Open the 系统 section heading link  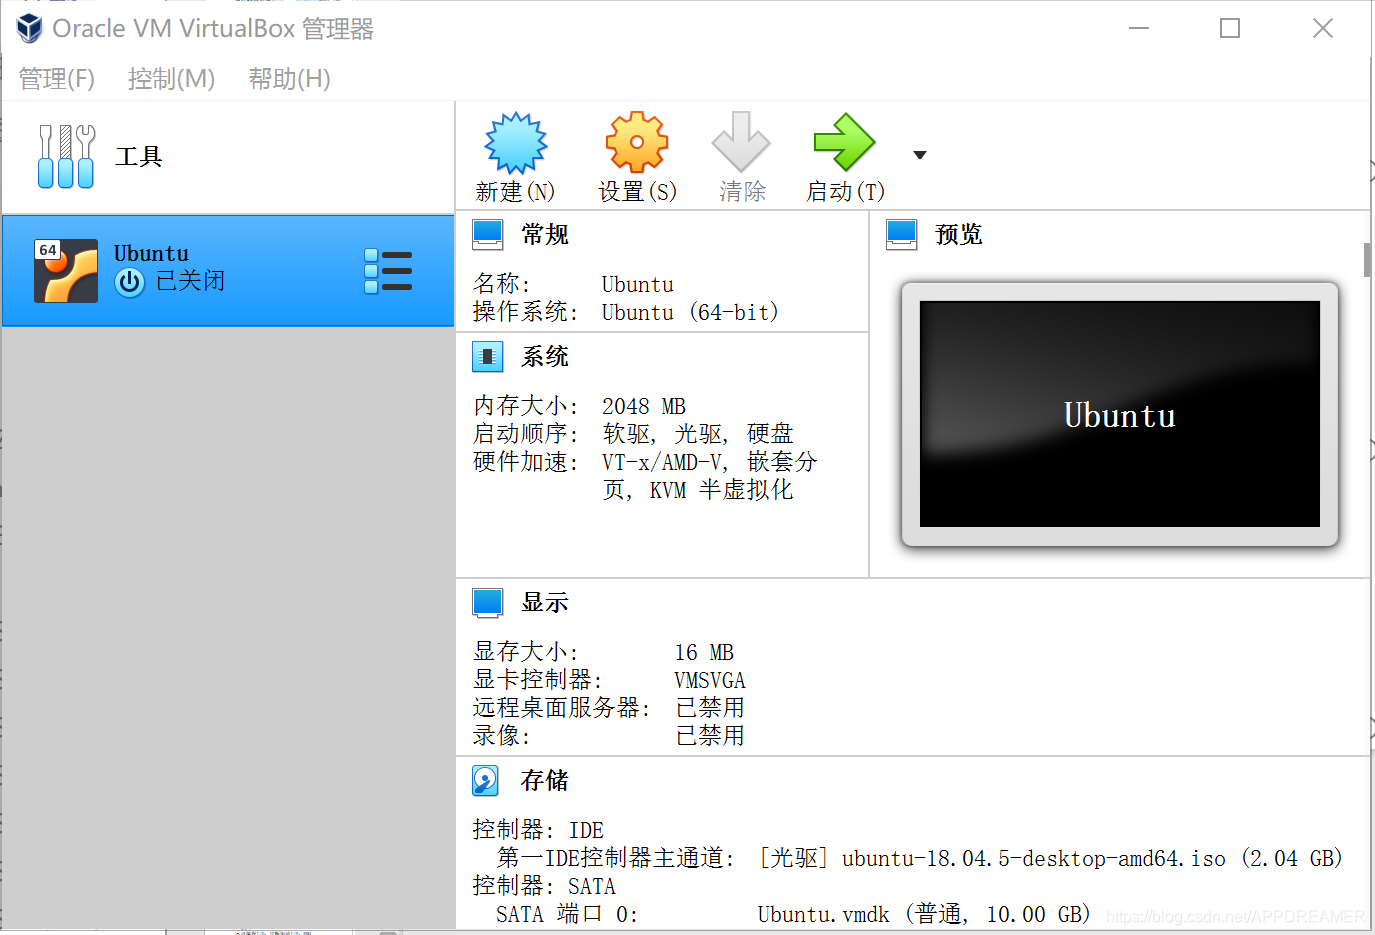point(545,357)
